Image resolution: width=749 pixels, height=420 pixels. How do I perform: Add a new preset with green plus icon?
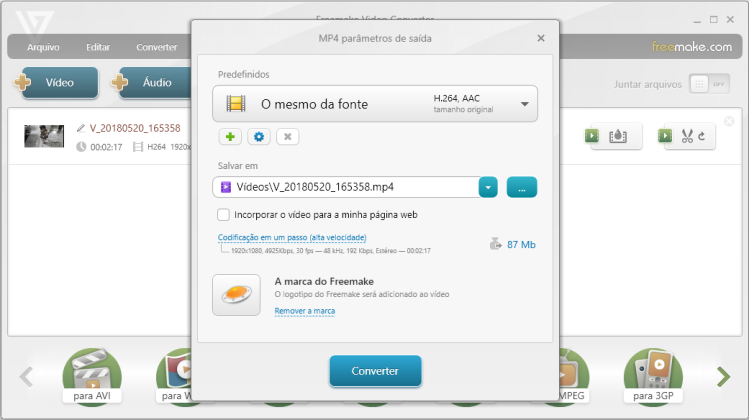click(230, 137)
